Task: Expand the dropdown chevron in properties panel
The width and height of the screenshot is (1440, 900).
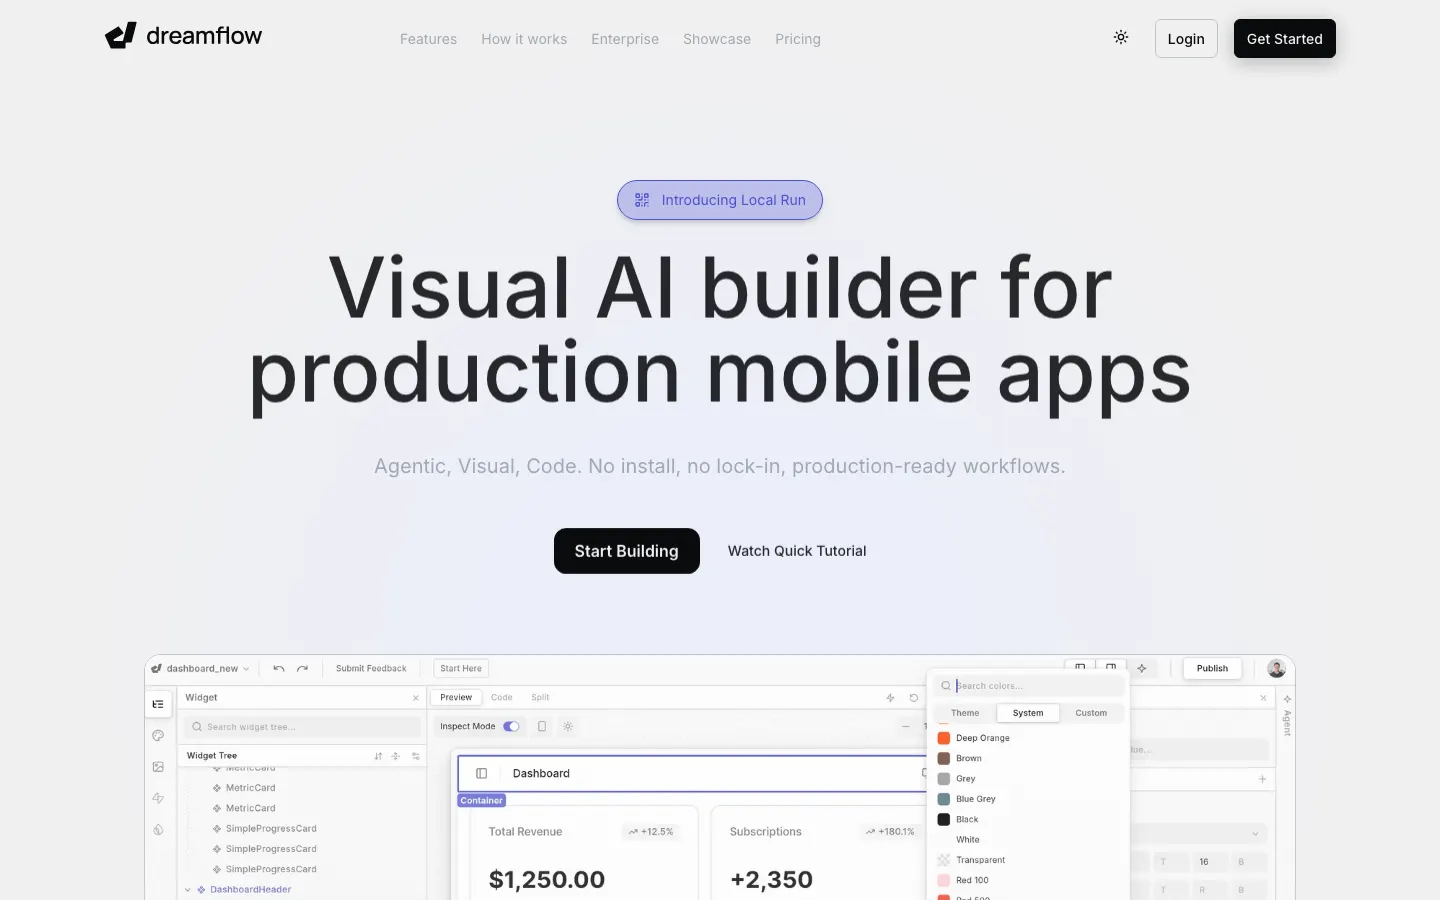Action: click(x=1255, y=834)
